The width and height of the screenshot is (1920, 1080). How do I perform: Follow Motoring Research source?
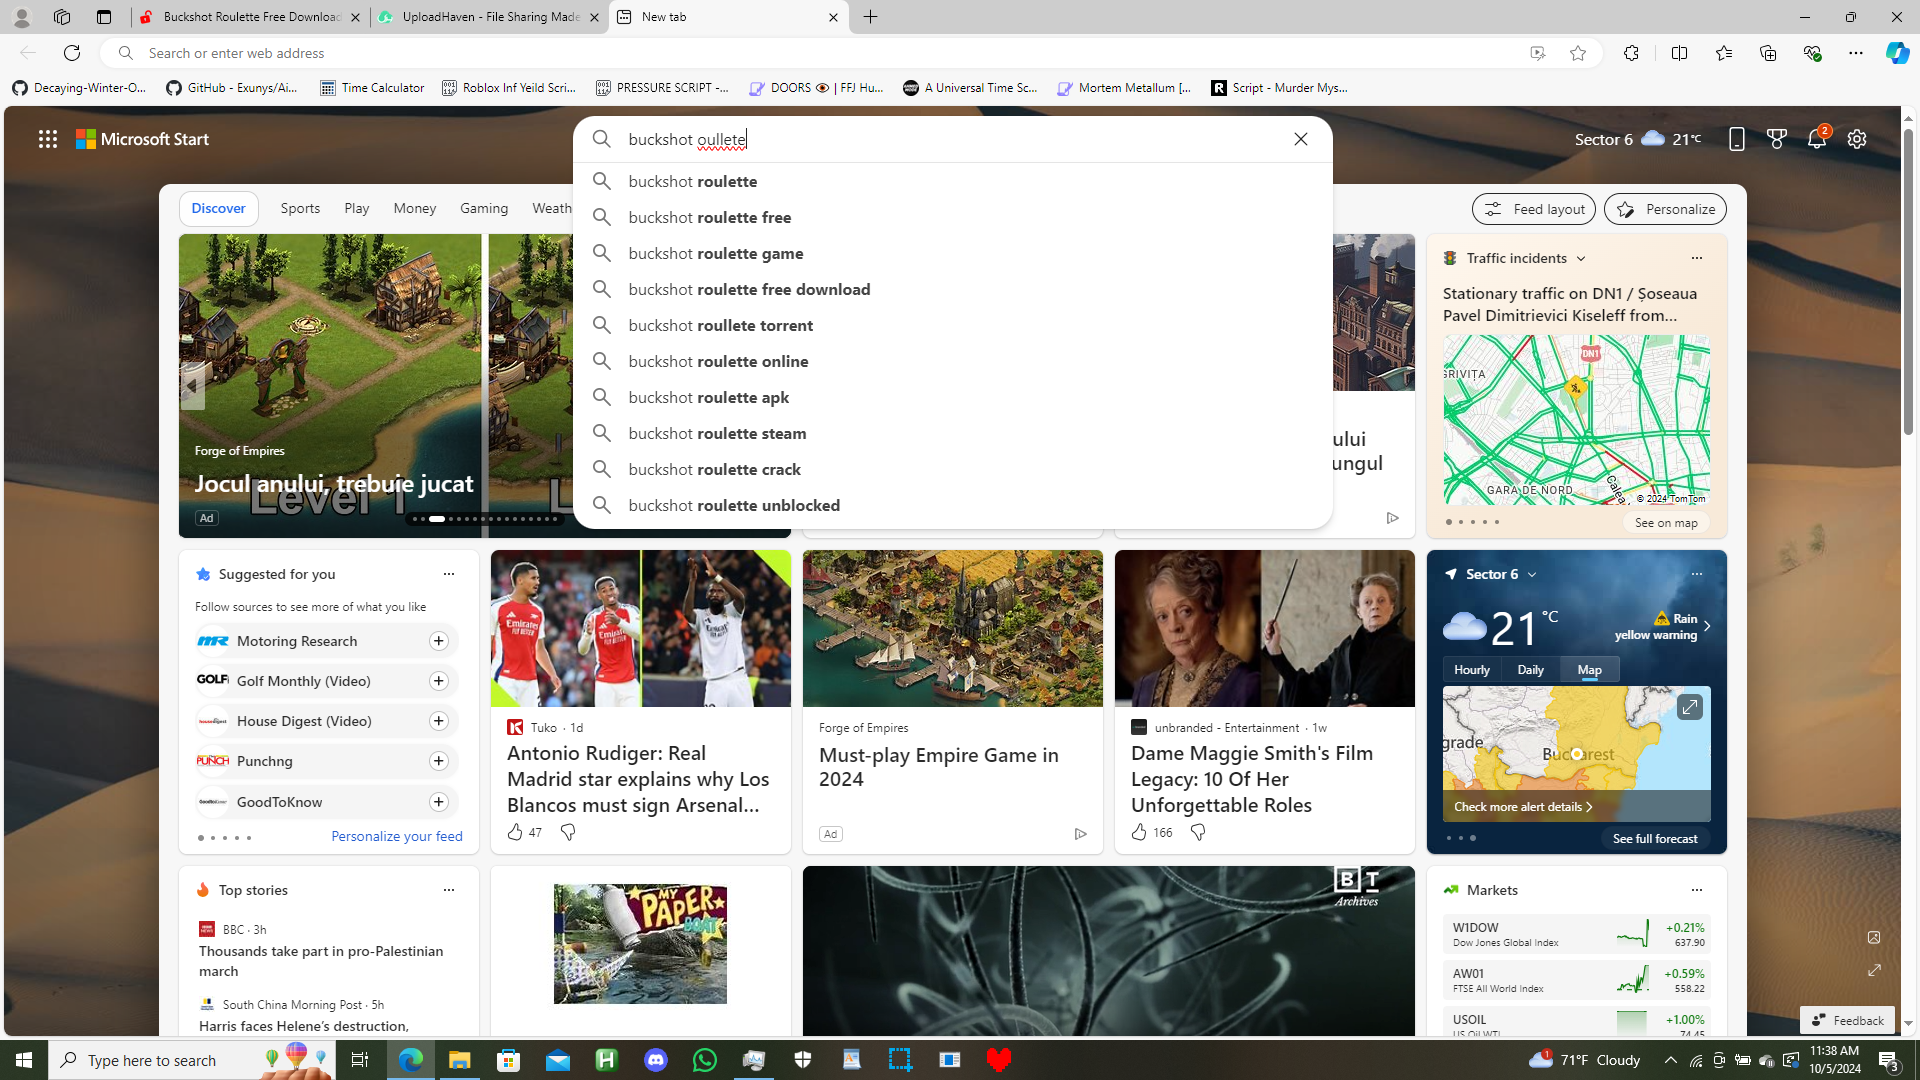click(x=438, y=641)
